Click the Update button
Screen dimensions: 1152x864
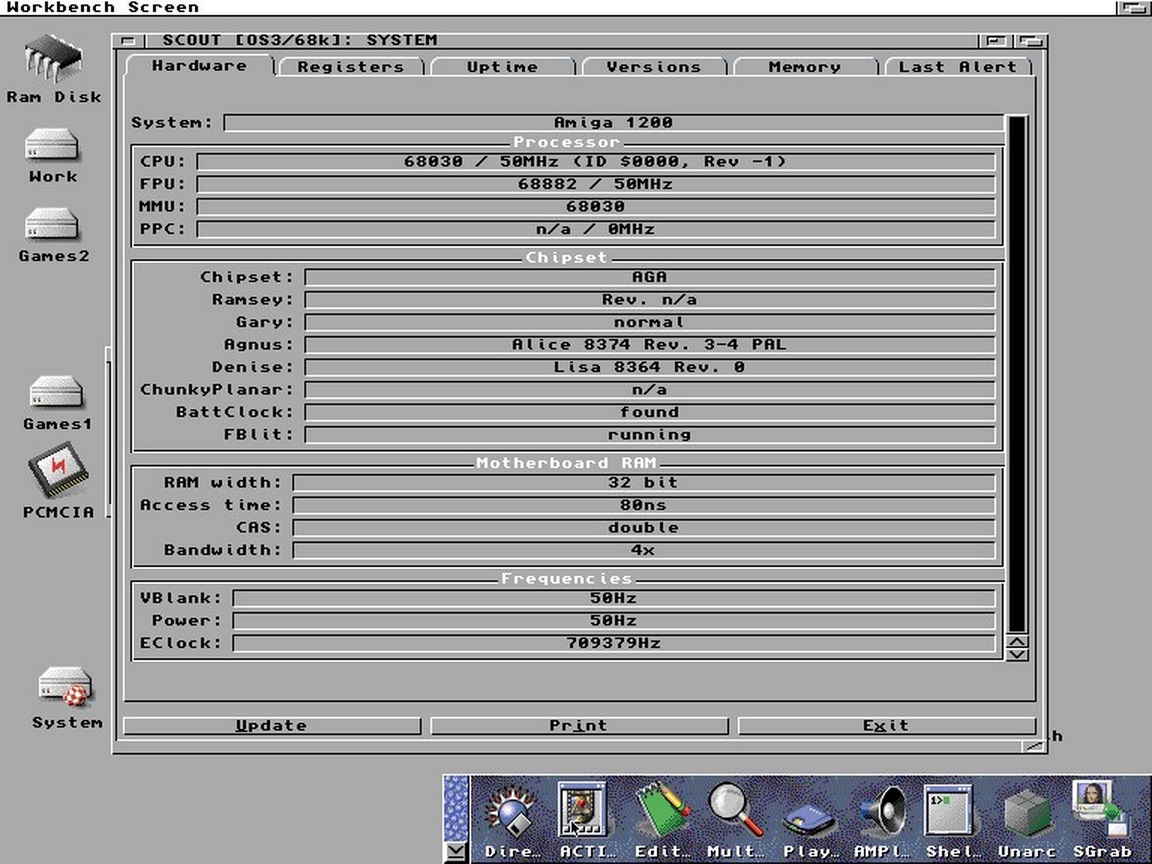272,726
